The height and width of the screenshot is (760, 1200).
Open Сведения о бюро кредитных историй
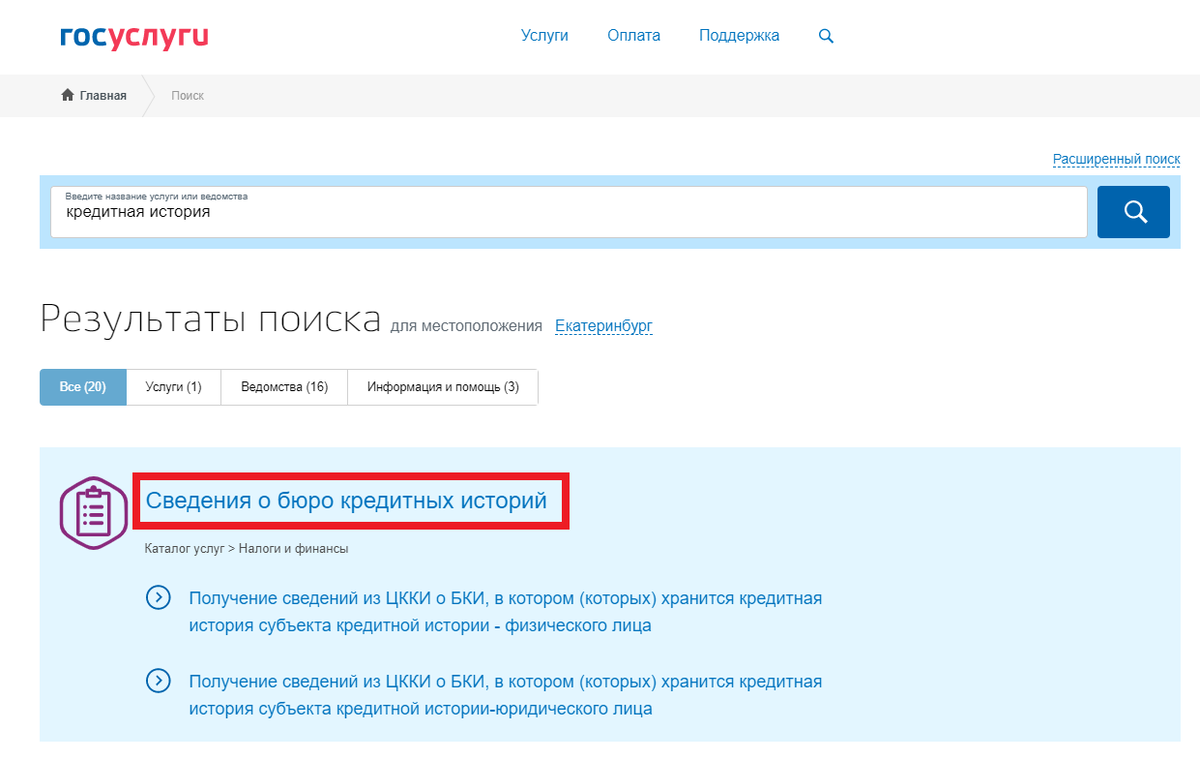coord(346,500)
